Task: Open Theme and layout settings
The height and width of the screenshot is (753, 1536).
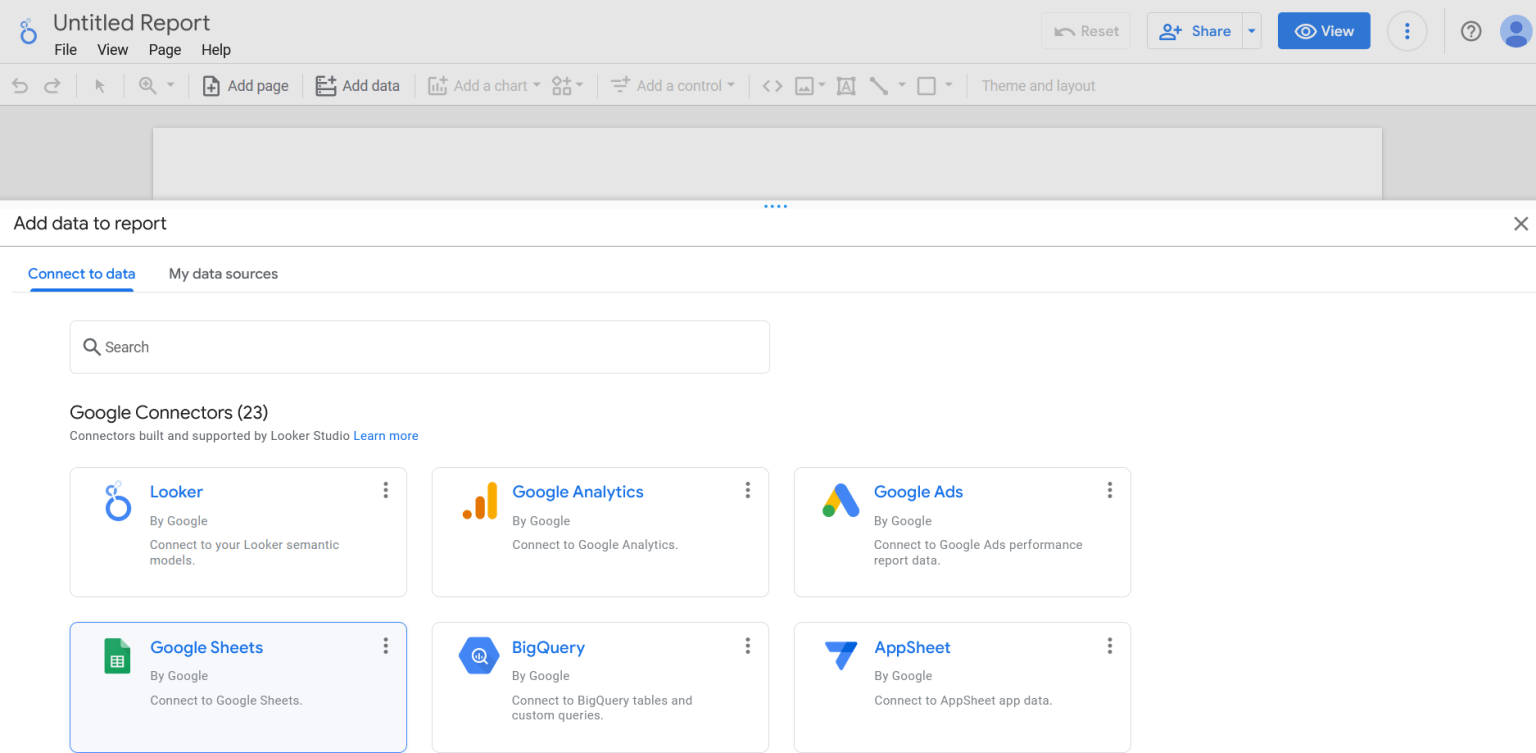Action: 1038,85
